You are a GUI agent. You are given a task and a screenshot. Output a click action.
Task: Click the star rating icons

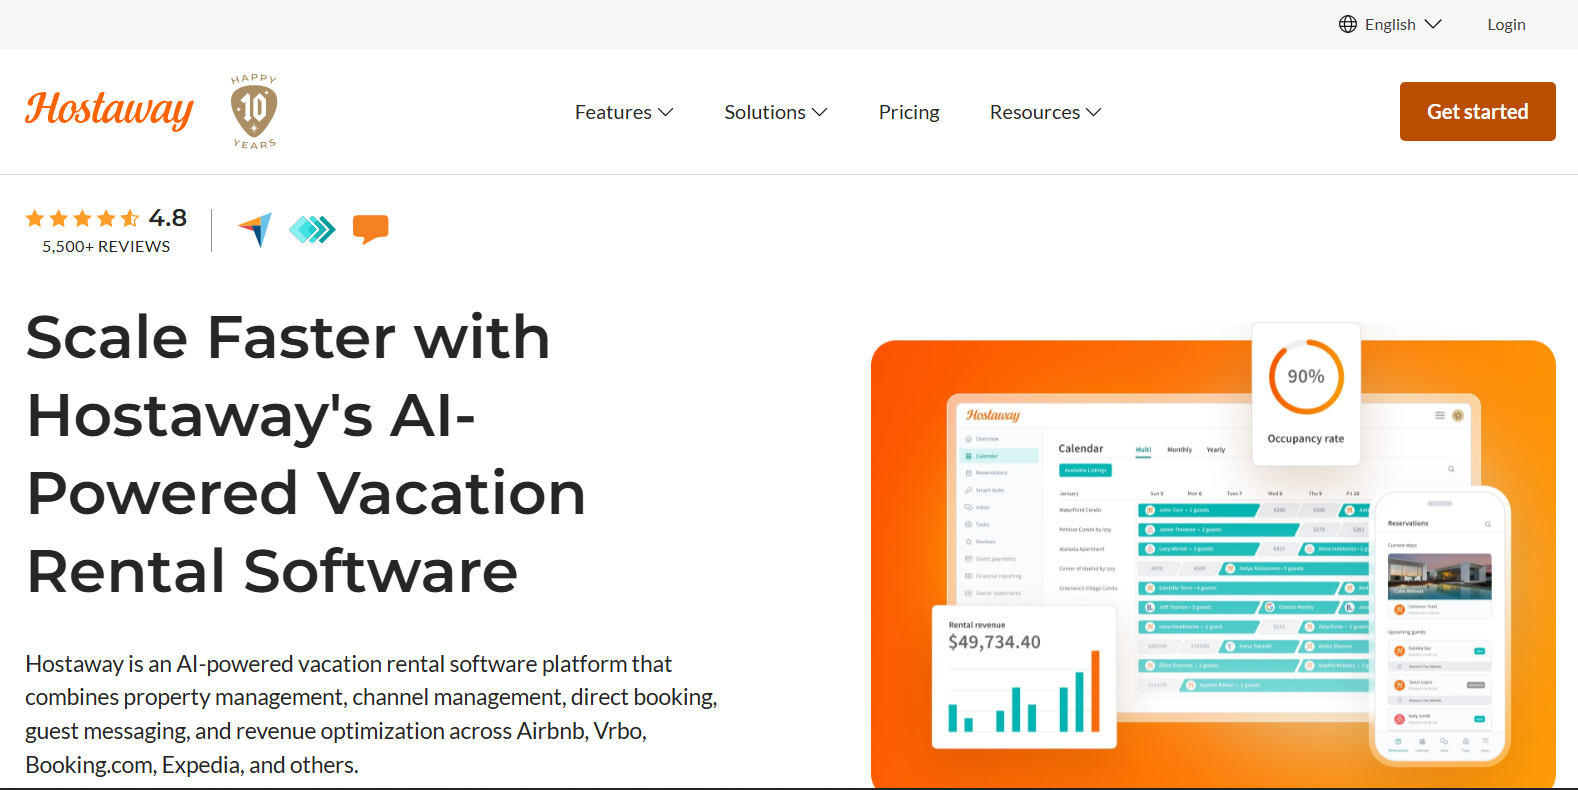pyautogui.click(x=82, y=218)
